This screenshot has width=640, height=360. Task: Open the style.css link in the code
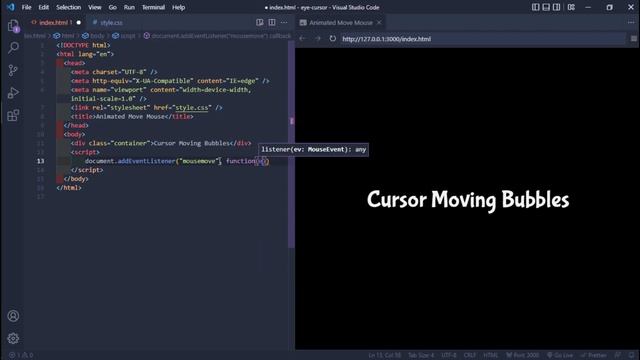191,107
